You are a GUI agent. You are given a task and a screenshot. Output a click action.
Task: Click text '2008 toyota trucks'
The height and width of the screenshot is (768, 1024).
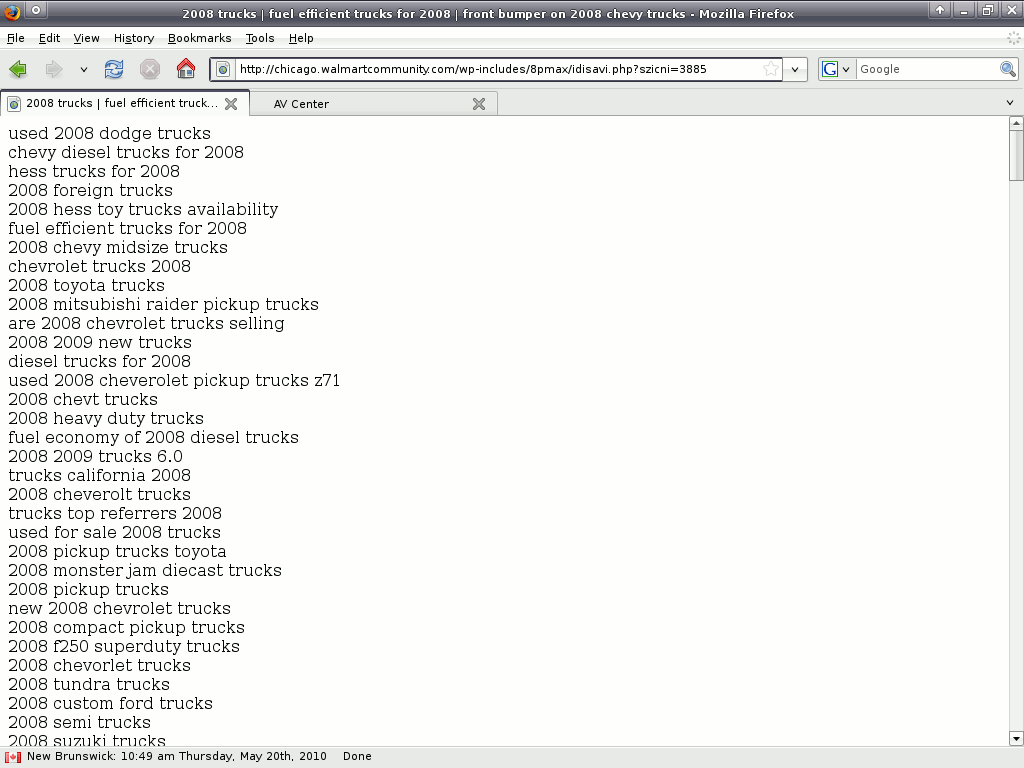[x=86, y=285]
